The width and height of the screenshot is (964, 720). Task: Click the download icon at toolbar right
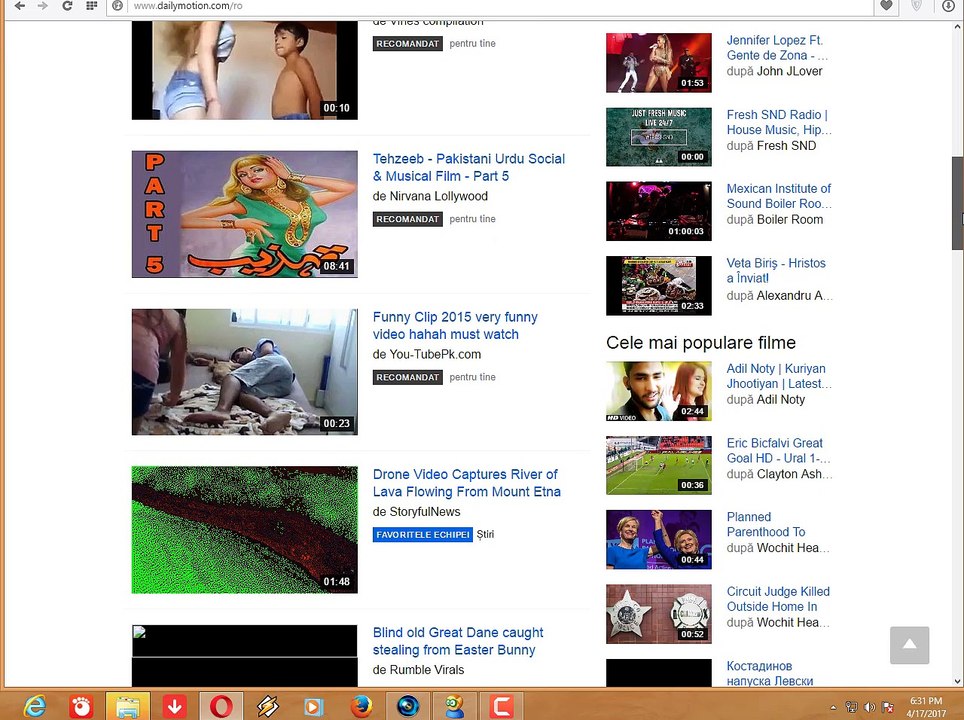pos(948,6)
